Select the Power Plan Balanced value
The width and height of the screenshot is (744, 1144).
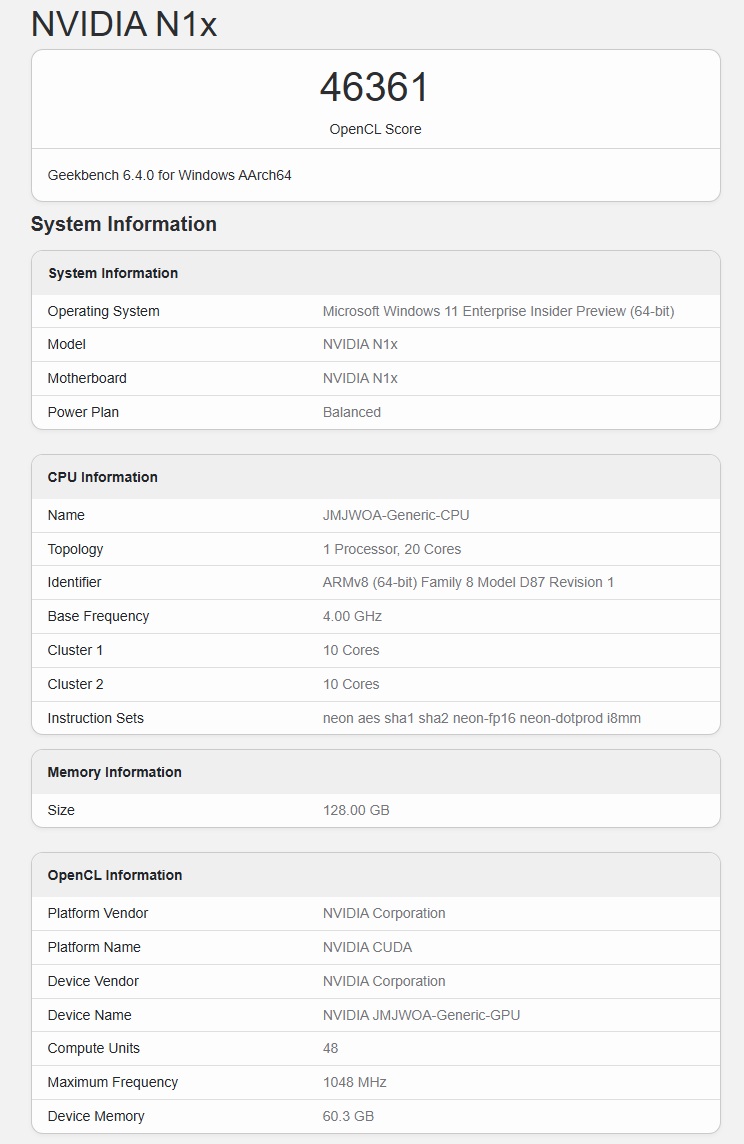[352, 412]
